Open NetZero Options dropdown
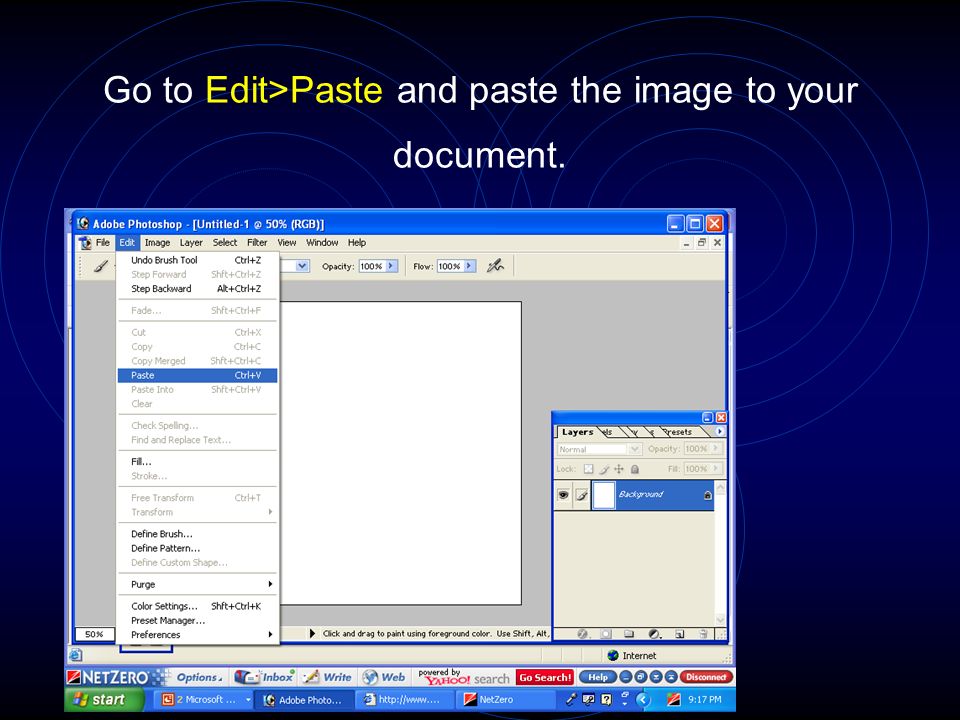 tap(200, 677)
